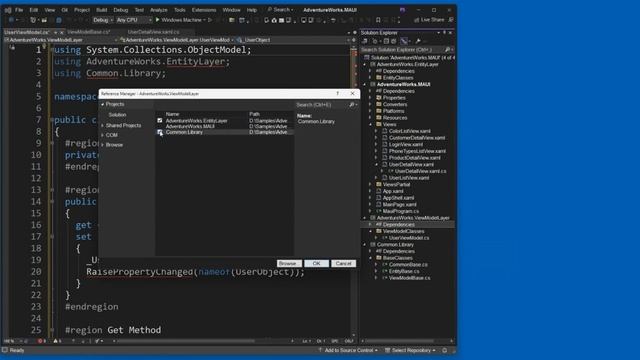This screenshot has width=640, height=360.
Task: Click the Solution Explorer properties wrench icon
Action: point(418,41)
